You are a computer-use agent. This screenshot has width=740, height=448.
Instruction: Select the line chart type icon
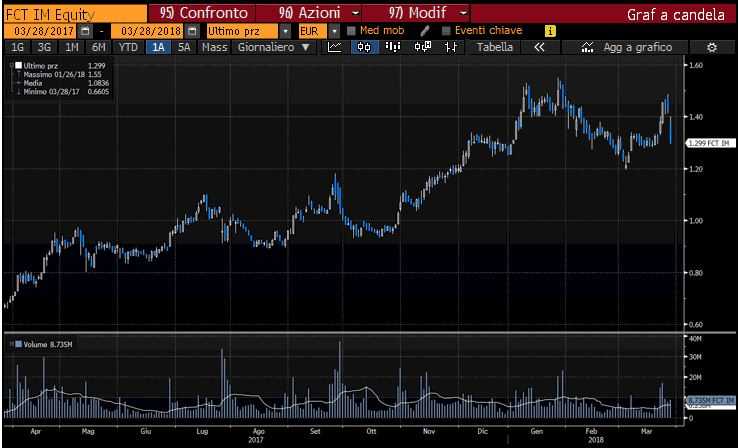tap(334, 47)
